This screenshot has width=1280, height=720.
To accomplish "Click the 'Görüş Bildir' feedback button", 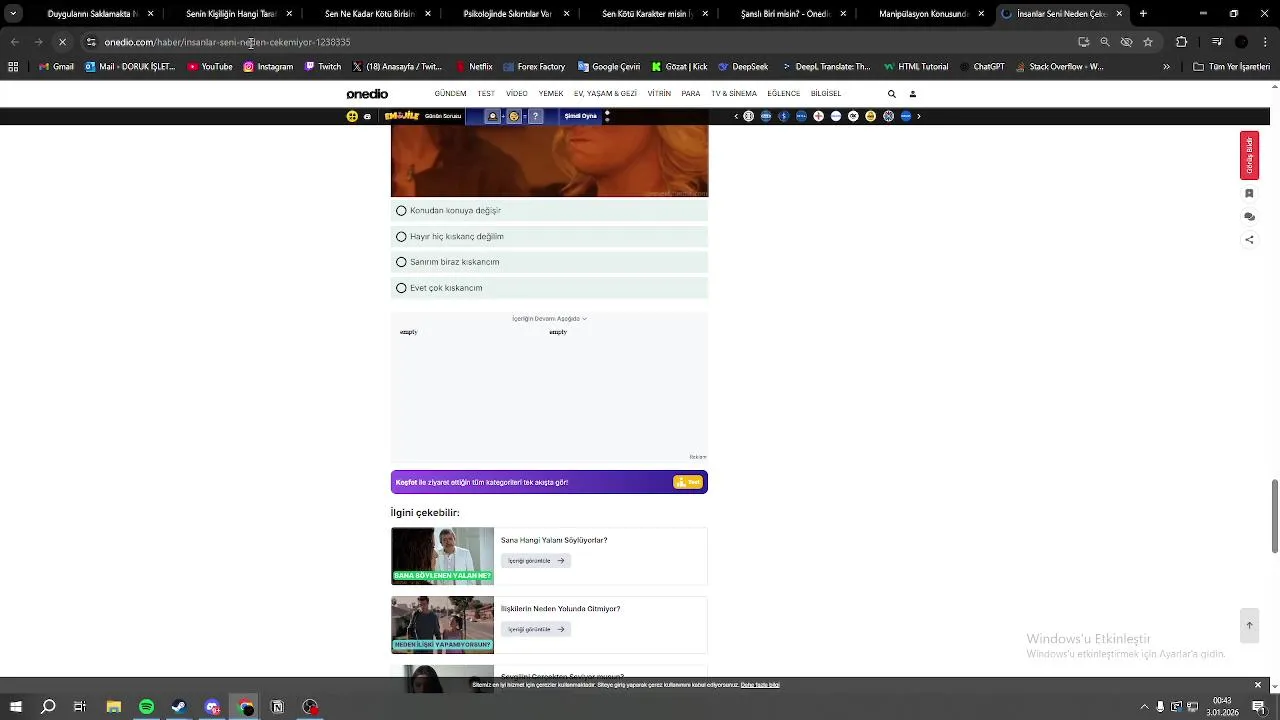I will [1249, 155].
